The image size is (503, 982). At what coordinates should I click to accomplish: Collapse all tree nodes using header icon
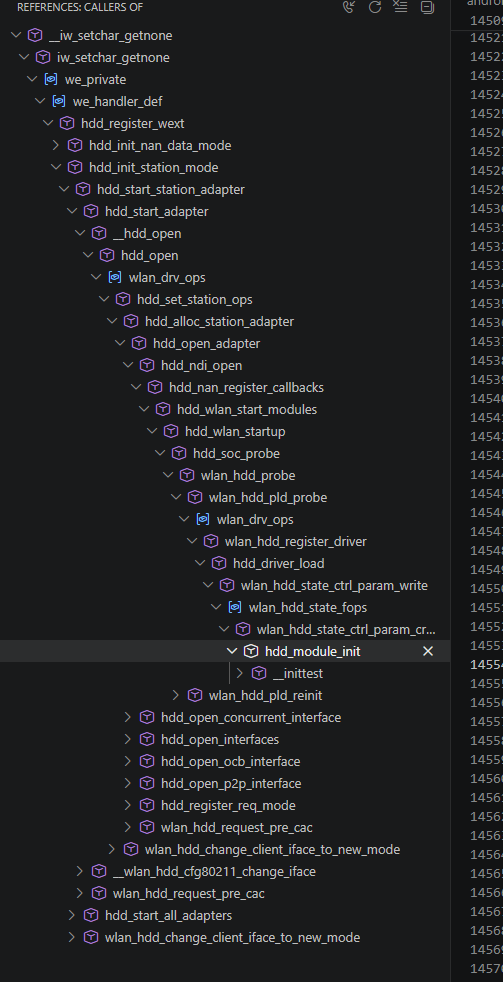pos(427,7)
